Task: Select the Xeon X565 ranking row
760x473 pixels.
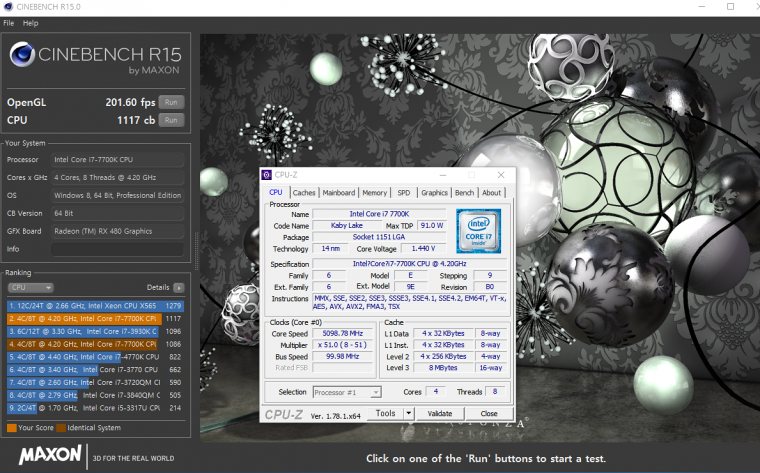Action: click(x=95, y=306)
